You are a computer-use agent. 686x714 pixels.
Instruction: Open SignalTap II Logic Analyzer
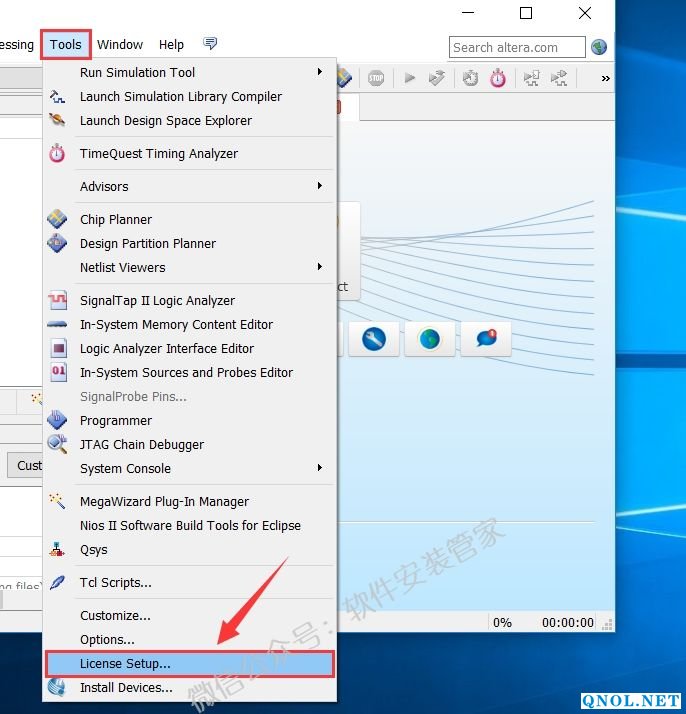[x=157, y=301]
